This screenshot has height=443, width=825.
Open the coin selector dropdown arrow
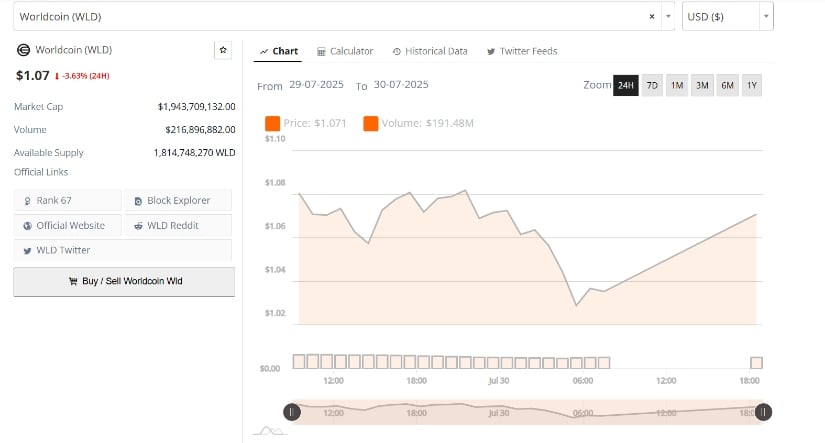click(668, 16)
